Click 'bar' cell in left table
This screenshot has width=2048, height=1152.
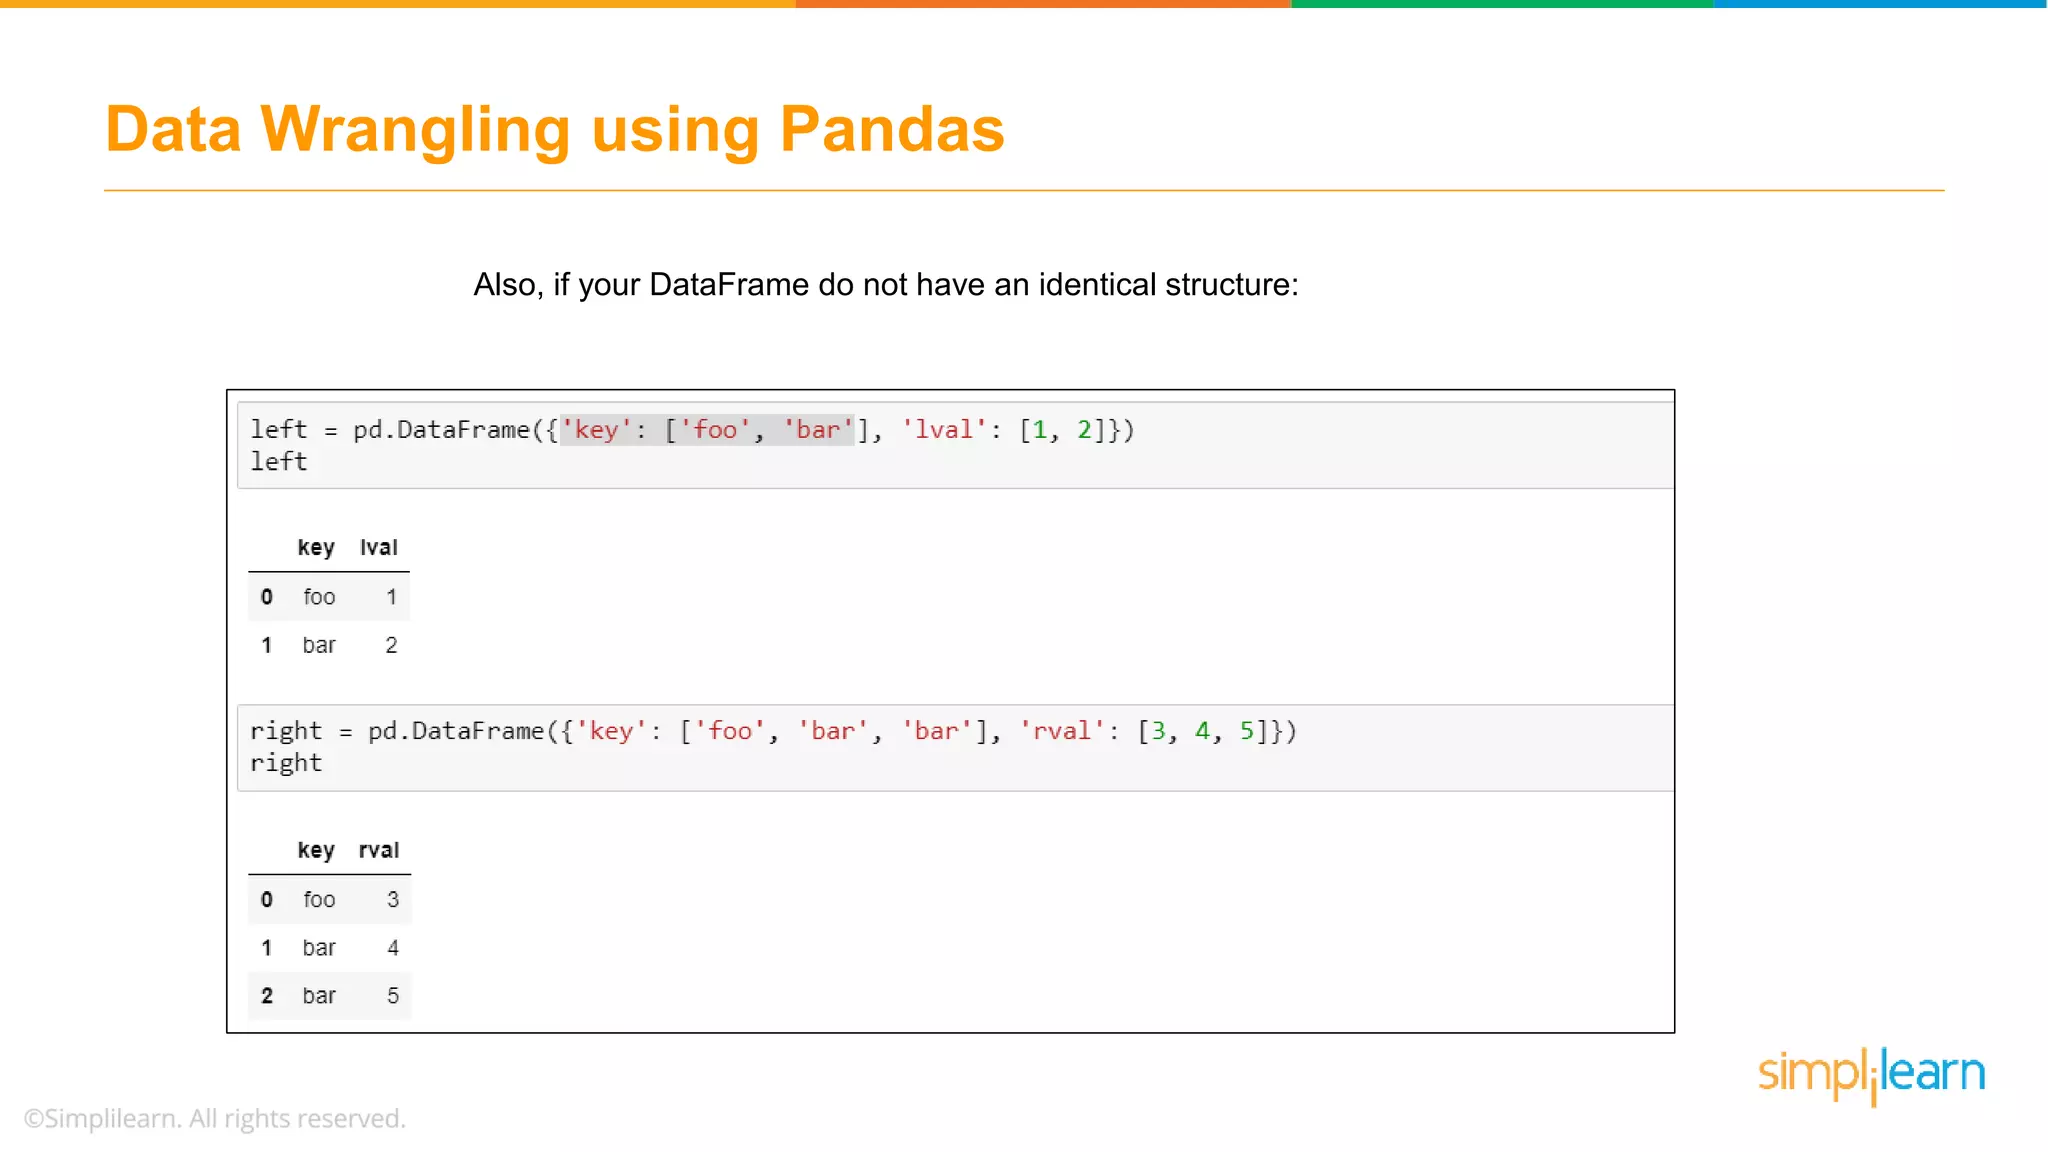click(319, 645)
